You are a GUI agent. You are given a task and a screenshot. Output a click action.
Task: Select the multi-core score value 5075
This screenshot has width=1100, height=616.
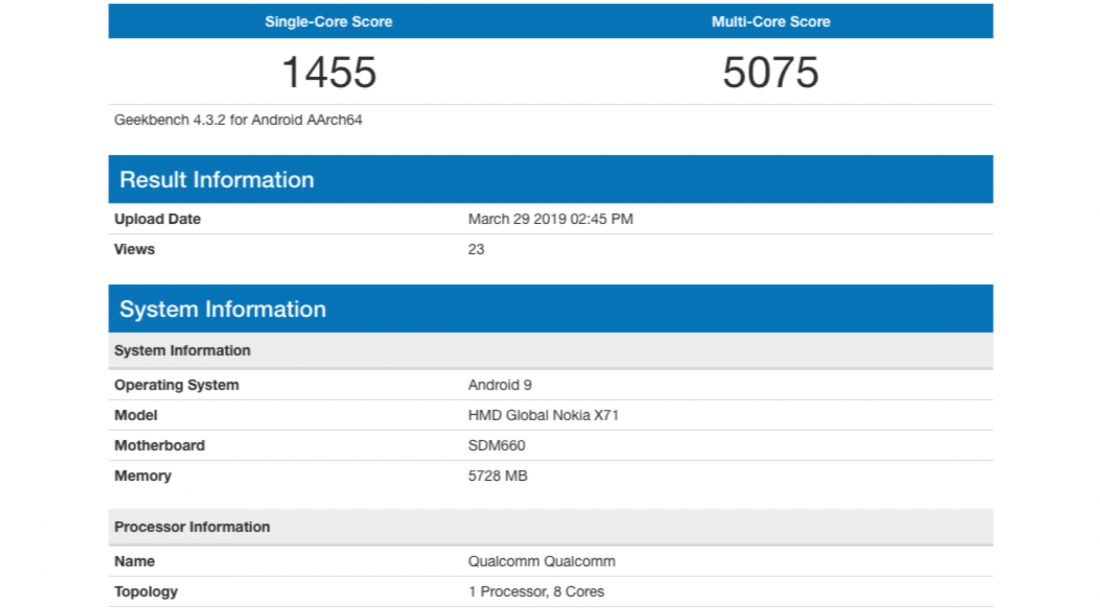(x=770, y=73)
